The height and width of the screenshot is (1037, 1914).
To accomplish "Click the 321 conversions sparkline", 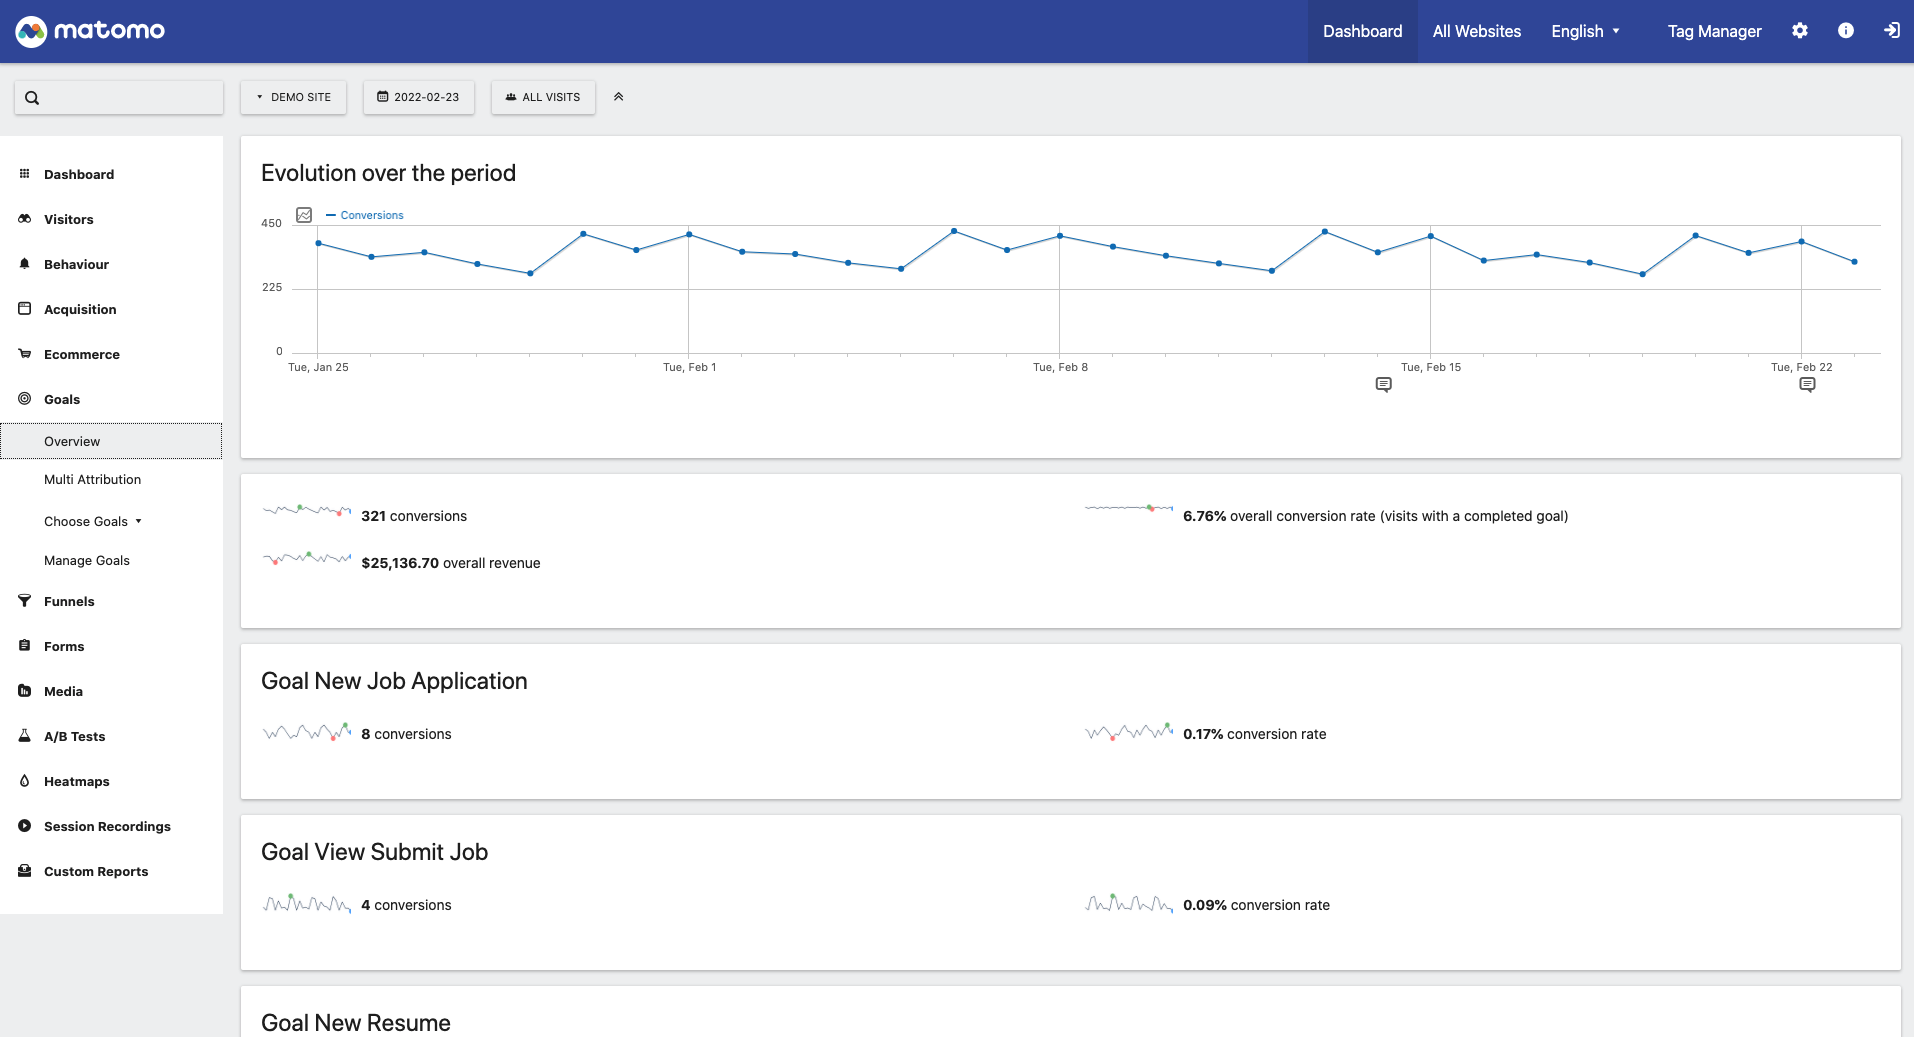I will (307, 510).
